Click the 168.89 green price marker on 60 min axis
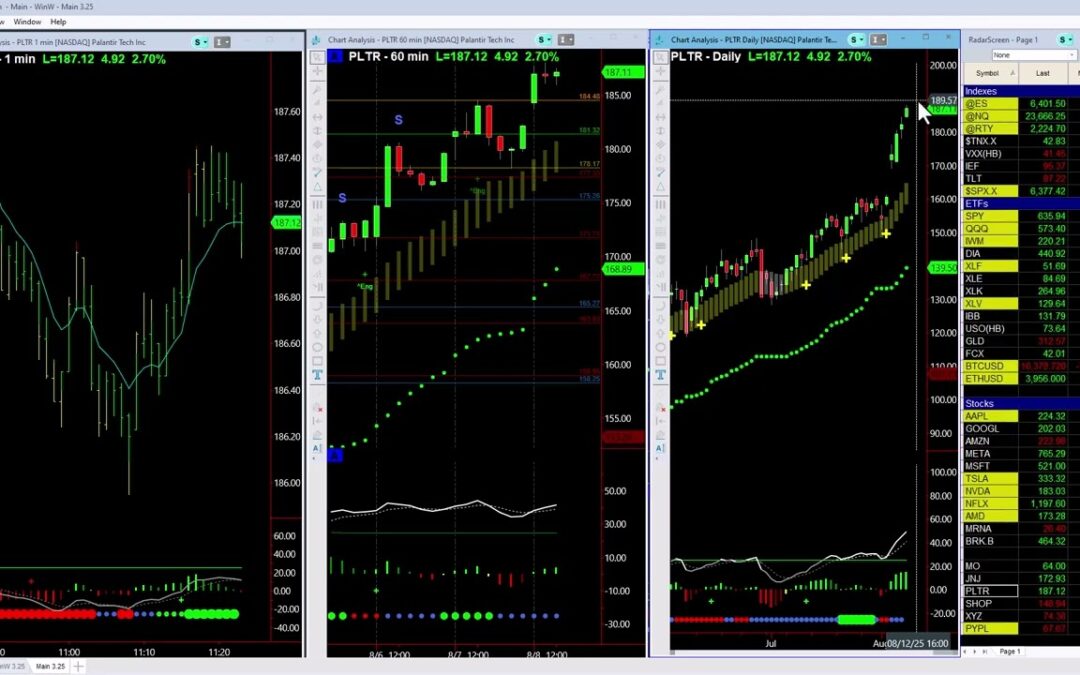The width and height of the screenshot is (1080, 675). (623, 269)
